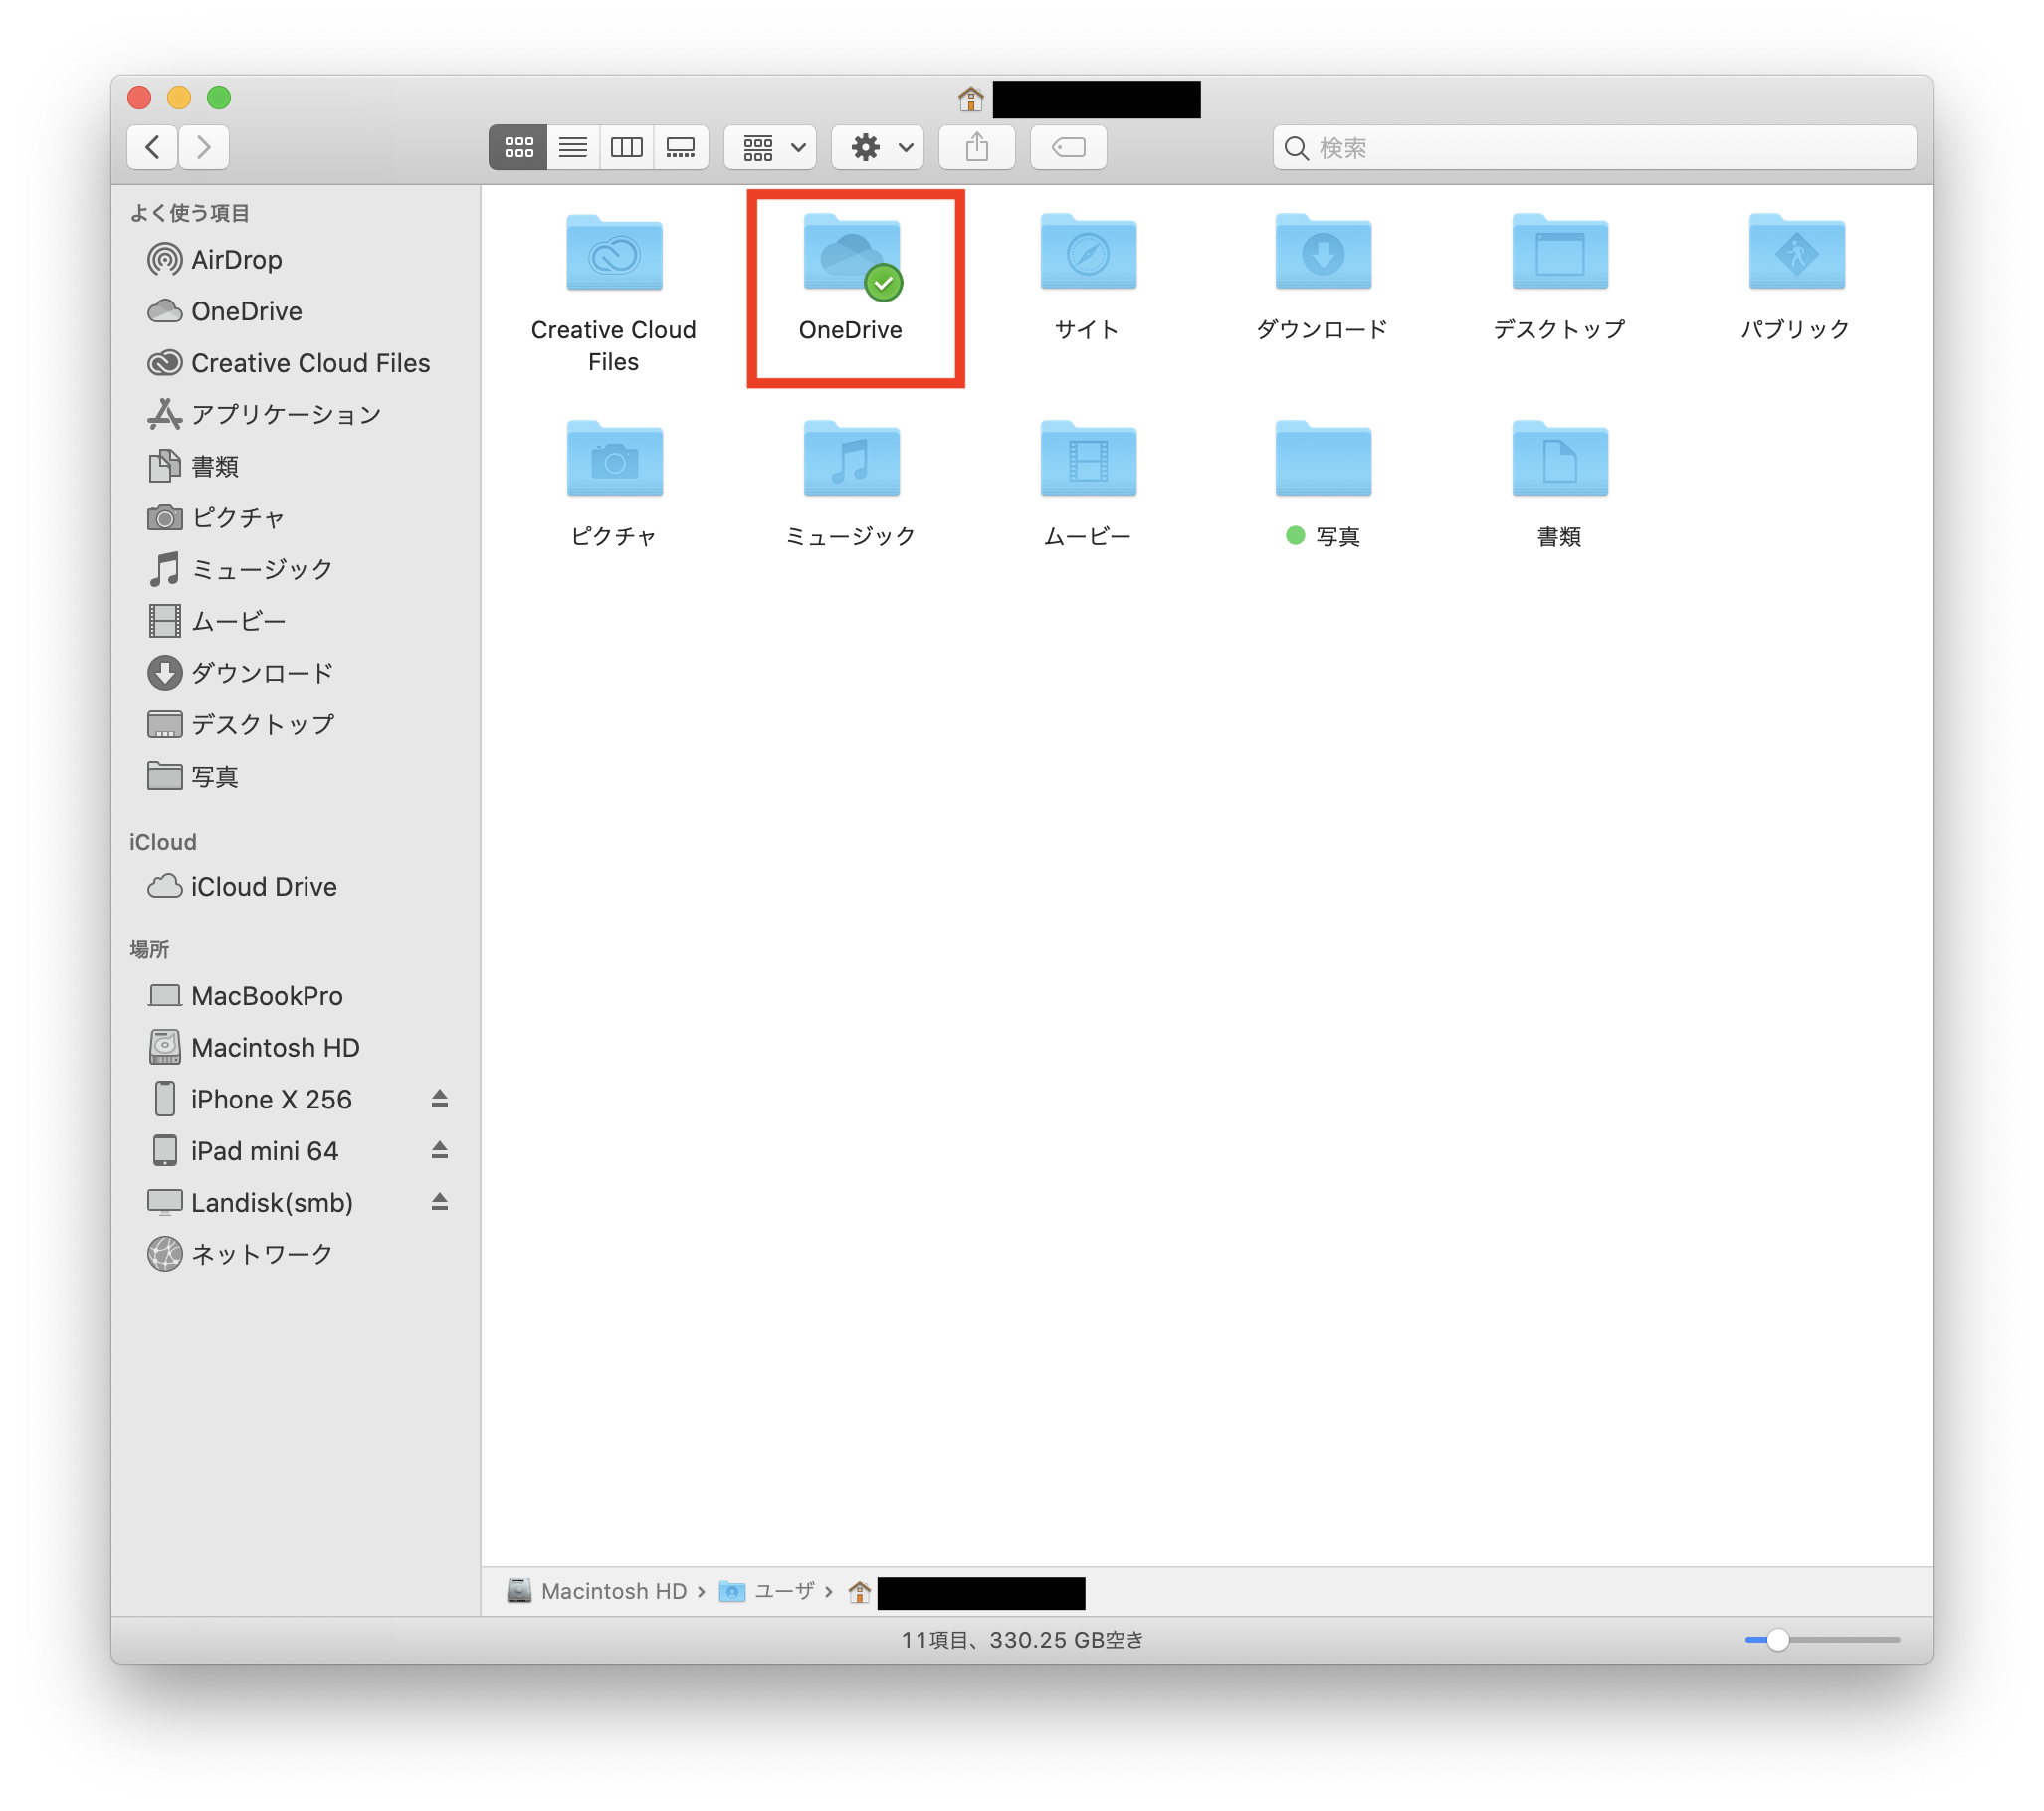Adjust the icon size slider
The height and width of the screenshot is (1811, 2044).
click(1777, 1640)
